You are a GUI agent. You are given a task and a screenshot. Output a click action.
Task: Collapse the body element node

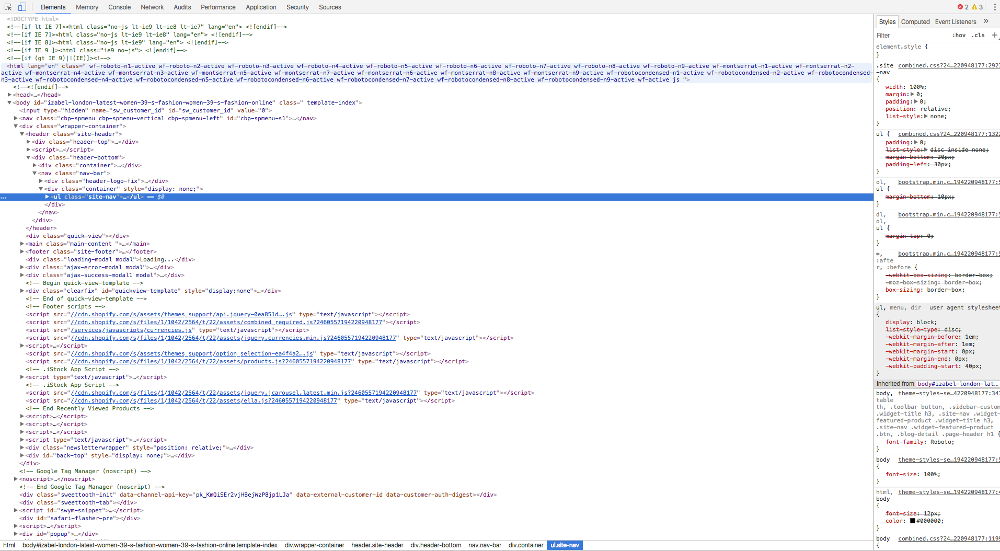click(x=10, y=102)
